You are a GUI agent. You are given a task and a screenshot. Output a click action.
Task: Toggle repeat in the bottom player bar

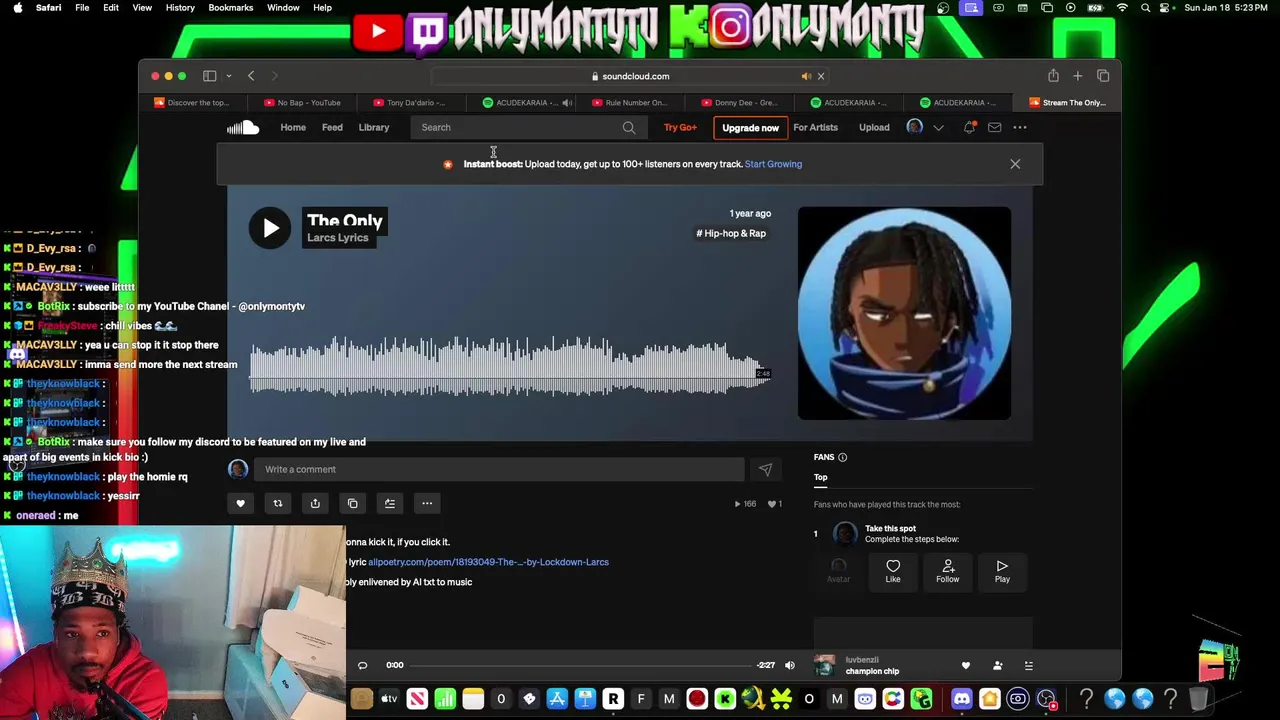click(x=363, y=665)
